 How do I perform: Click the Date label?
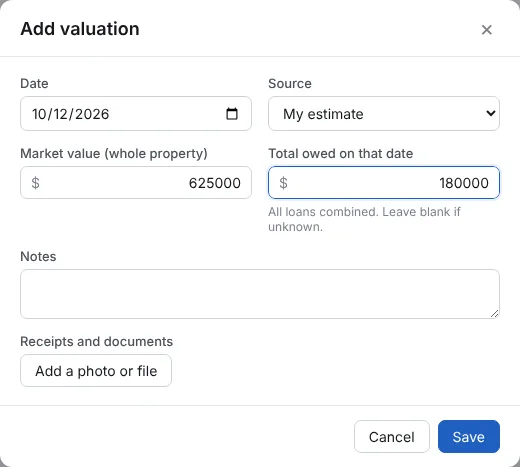coord(34,83)
